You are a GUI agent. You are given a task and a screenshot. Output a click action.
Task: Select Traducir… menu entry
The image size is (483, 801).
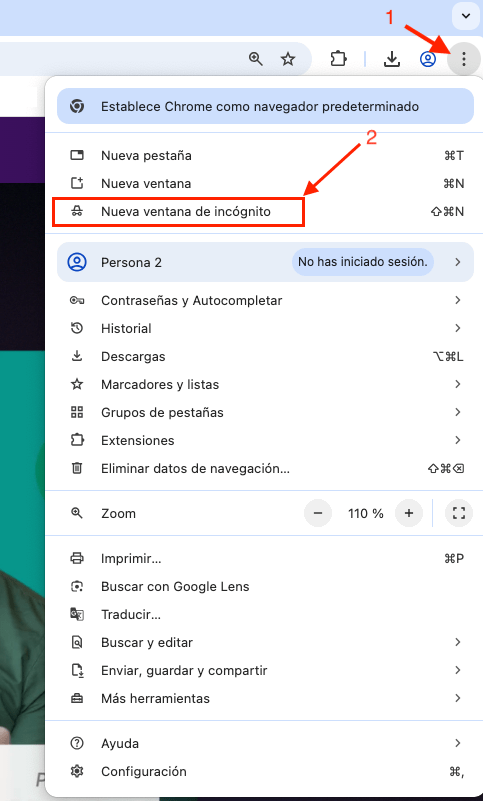click(265, 615)
